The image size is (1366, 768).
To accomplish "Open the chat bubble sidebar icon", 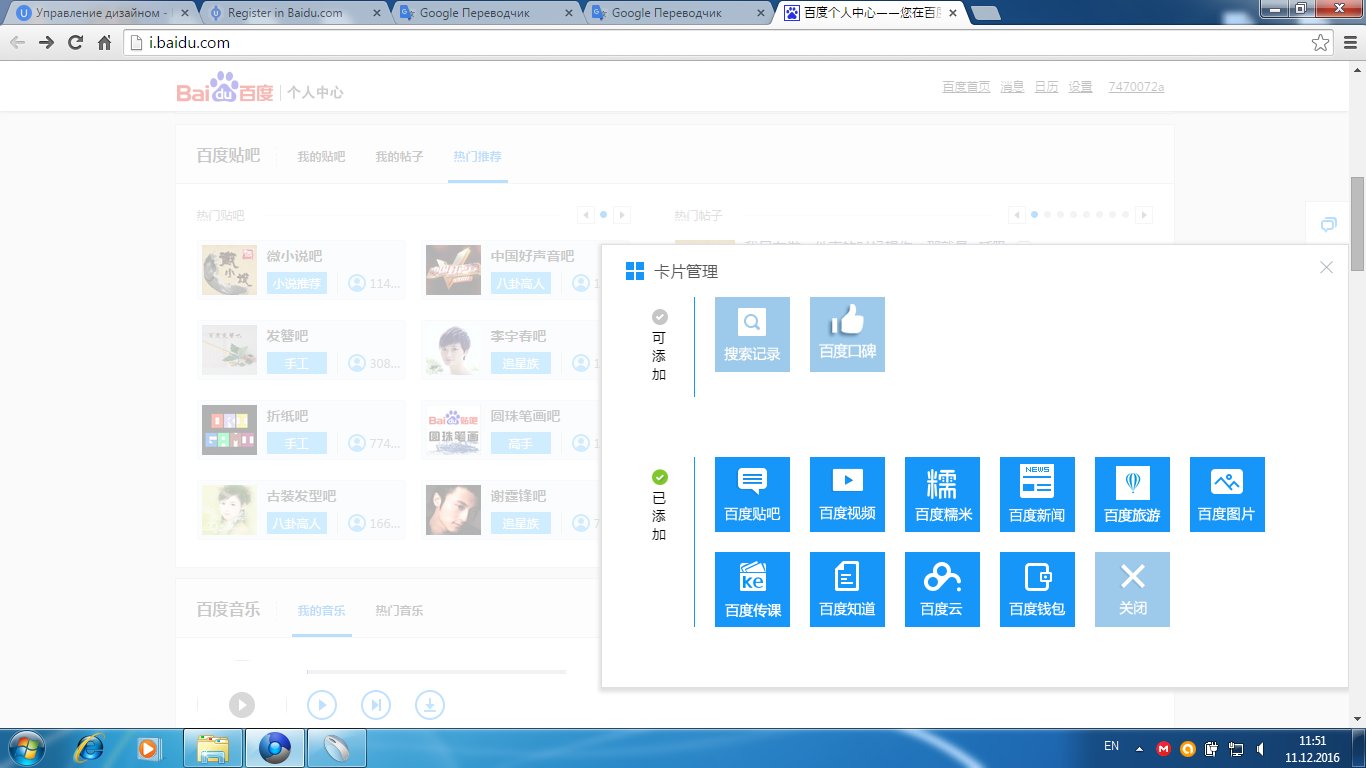I will pyautogui.click(x=1328, y=224).
